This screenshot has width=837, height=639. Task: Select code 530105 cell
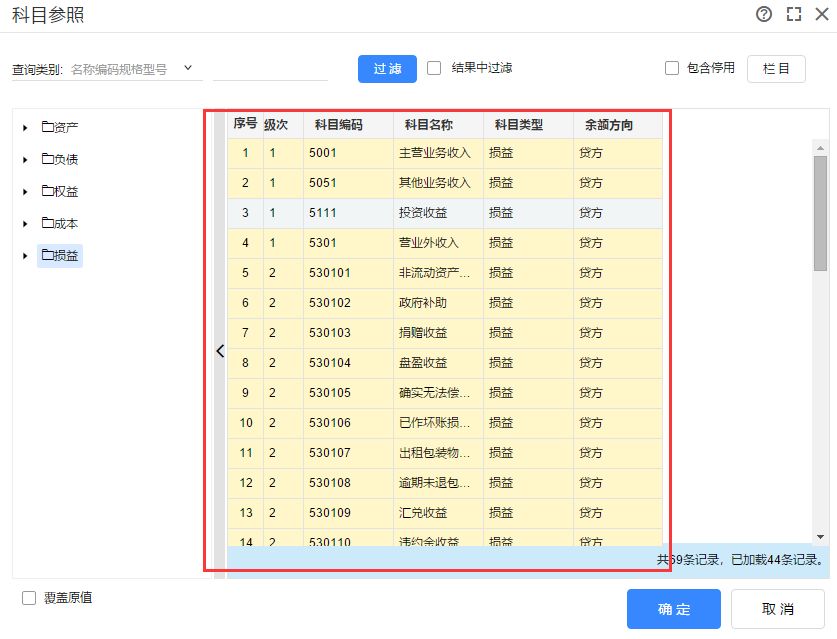(x=348, y=392)
